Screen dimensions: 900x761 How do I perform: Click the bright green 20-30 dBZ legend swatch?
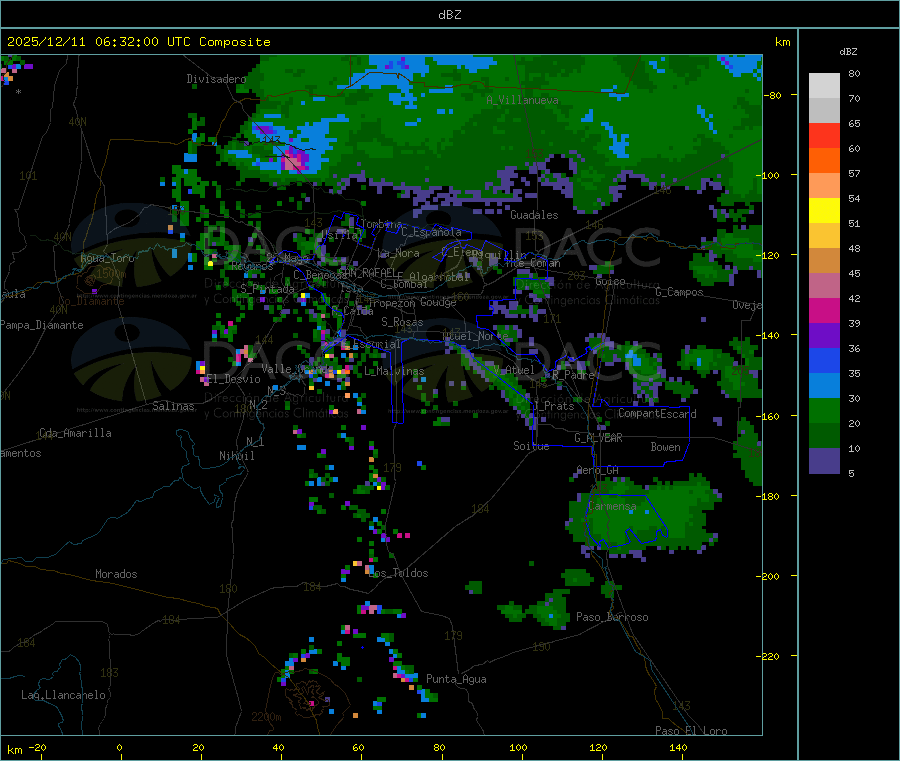(824, 411)
